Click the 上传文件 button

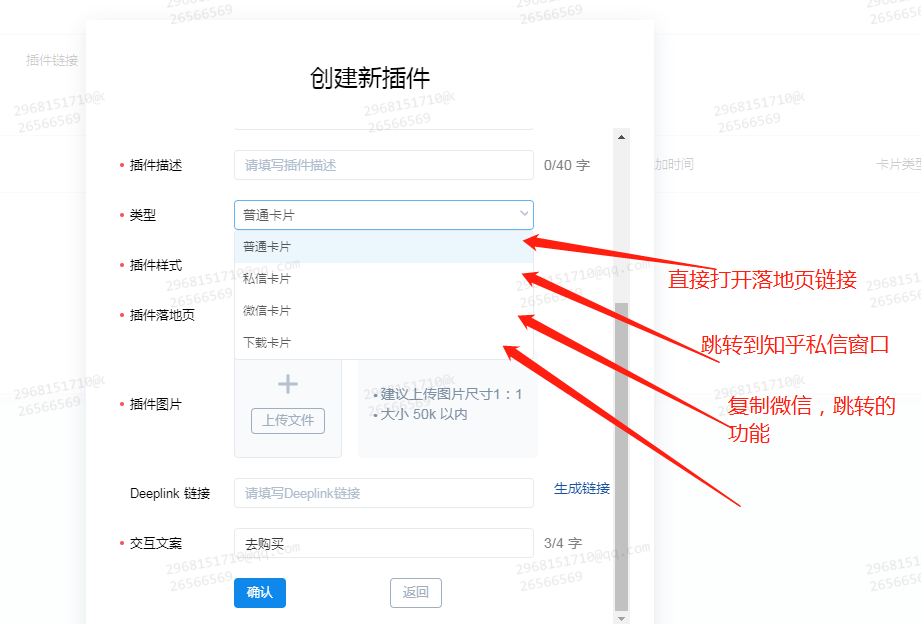pyautogui.click(x=288, y=421)
